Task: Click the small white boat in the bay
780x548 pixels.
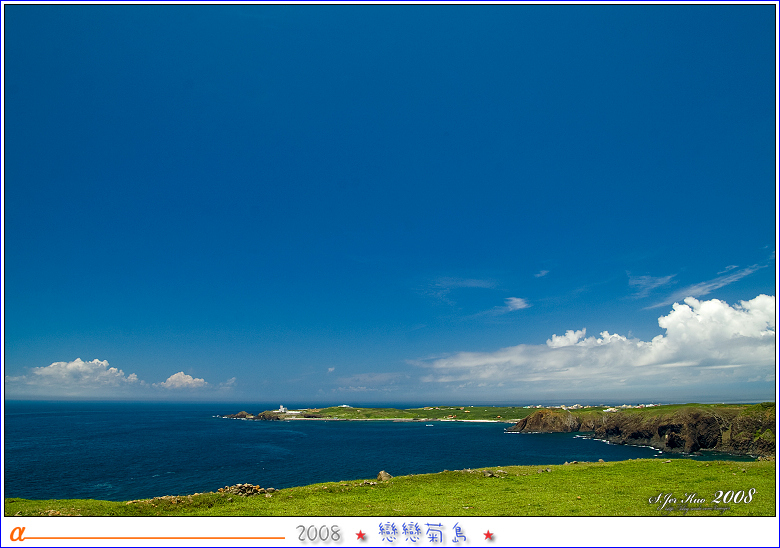Action: (430, 424)
